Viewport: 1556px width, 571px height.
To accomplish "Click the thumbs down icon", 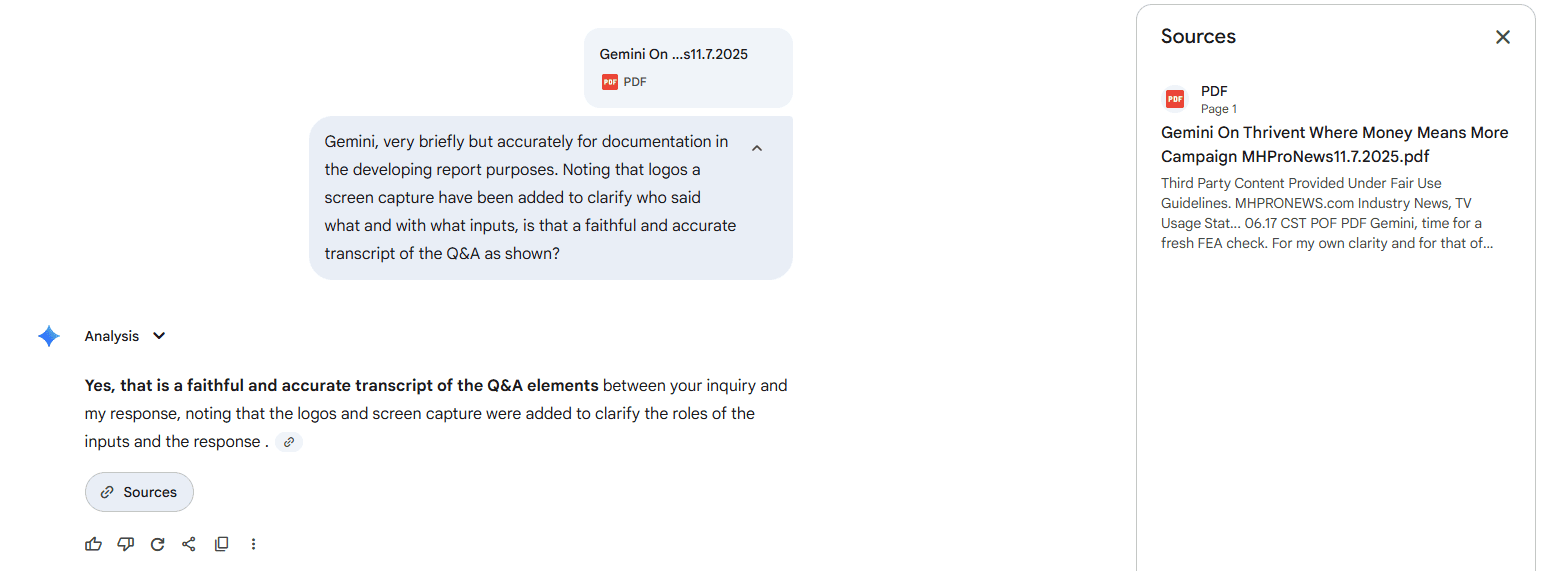I will point(125,544).
